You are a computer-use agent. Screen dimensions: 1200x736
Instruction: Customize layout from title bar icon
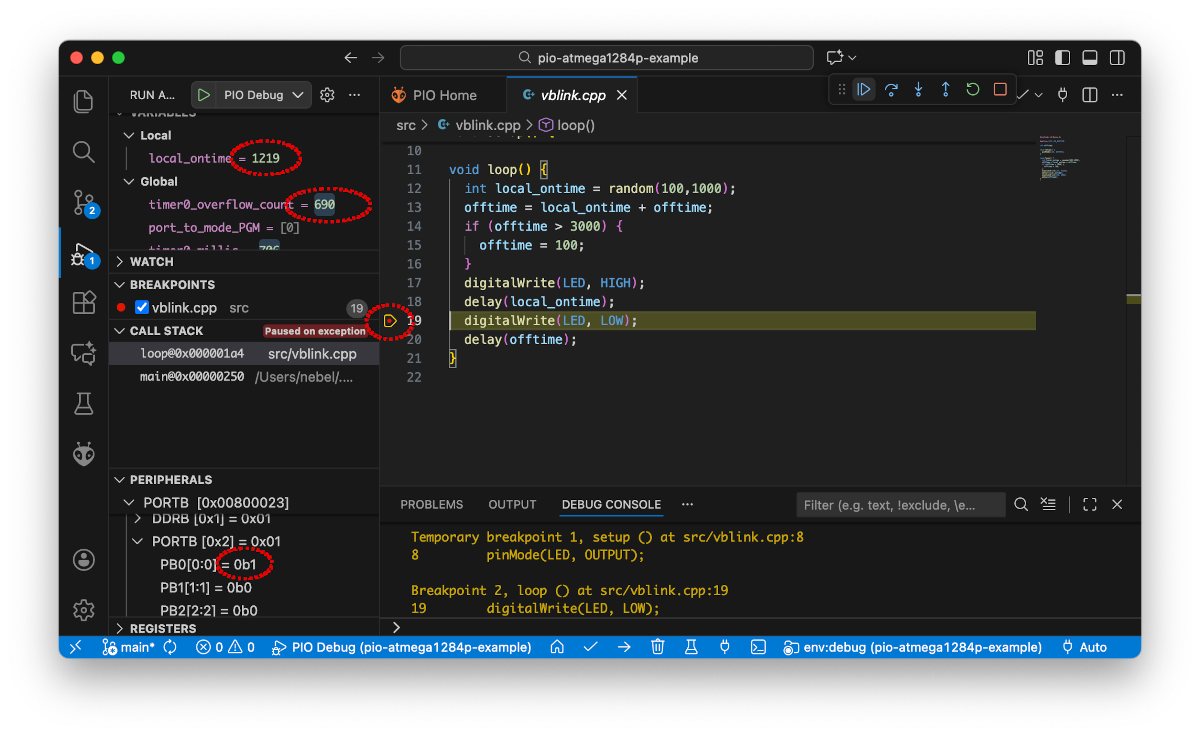pos(1036,58)
